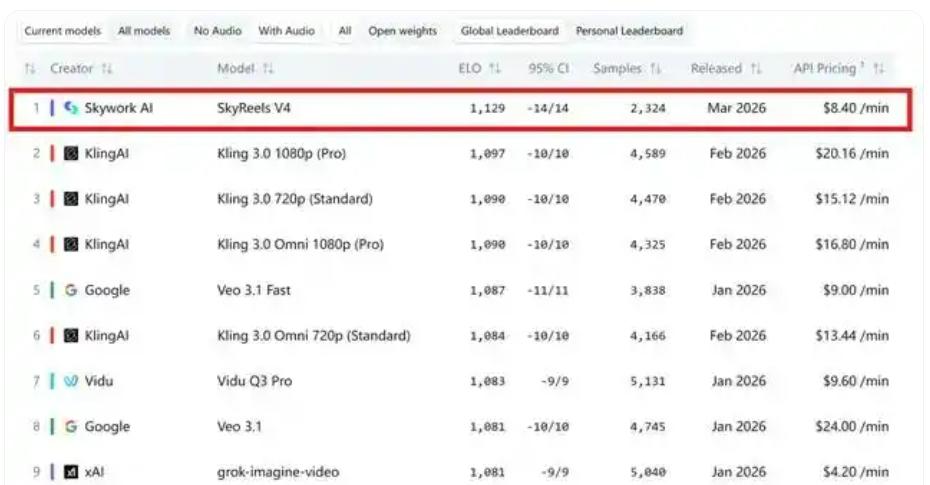Click KlingAI logo in Kling 3.0 720p (Standard) row

coord(71,199)
